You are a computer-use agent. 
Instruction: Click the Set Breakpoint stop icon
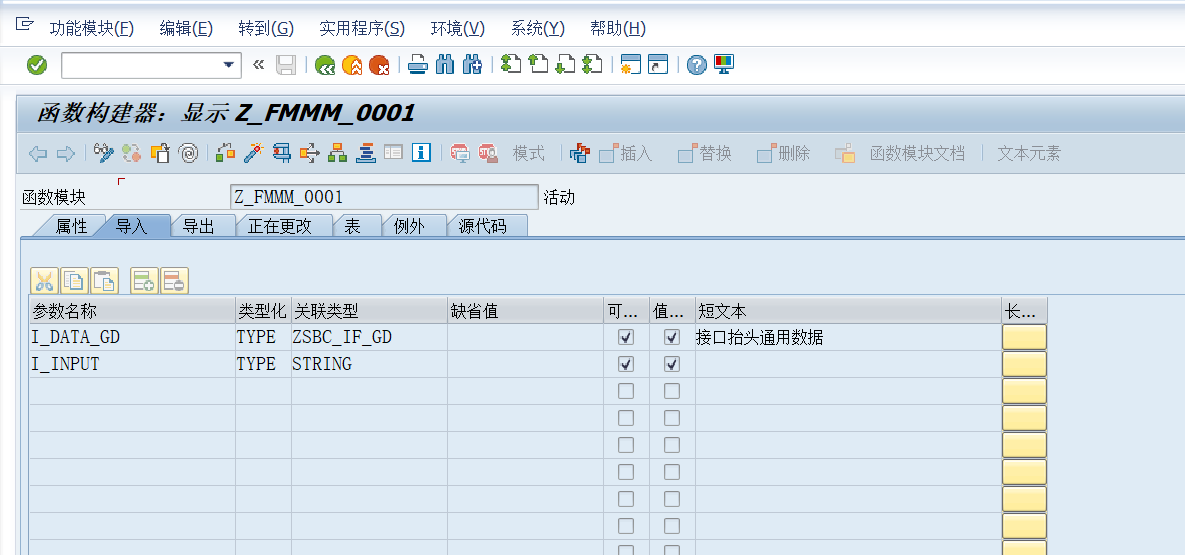[460, 153]
